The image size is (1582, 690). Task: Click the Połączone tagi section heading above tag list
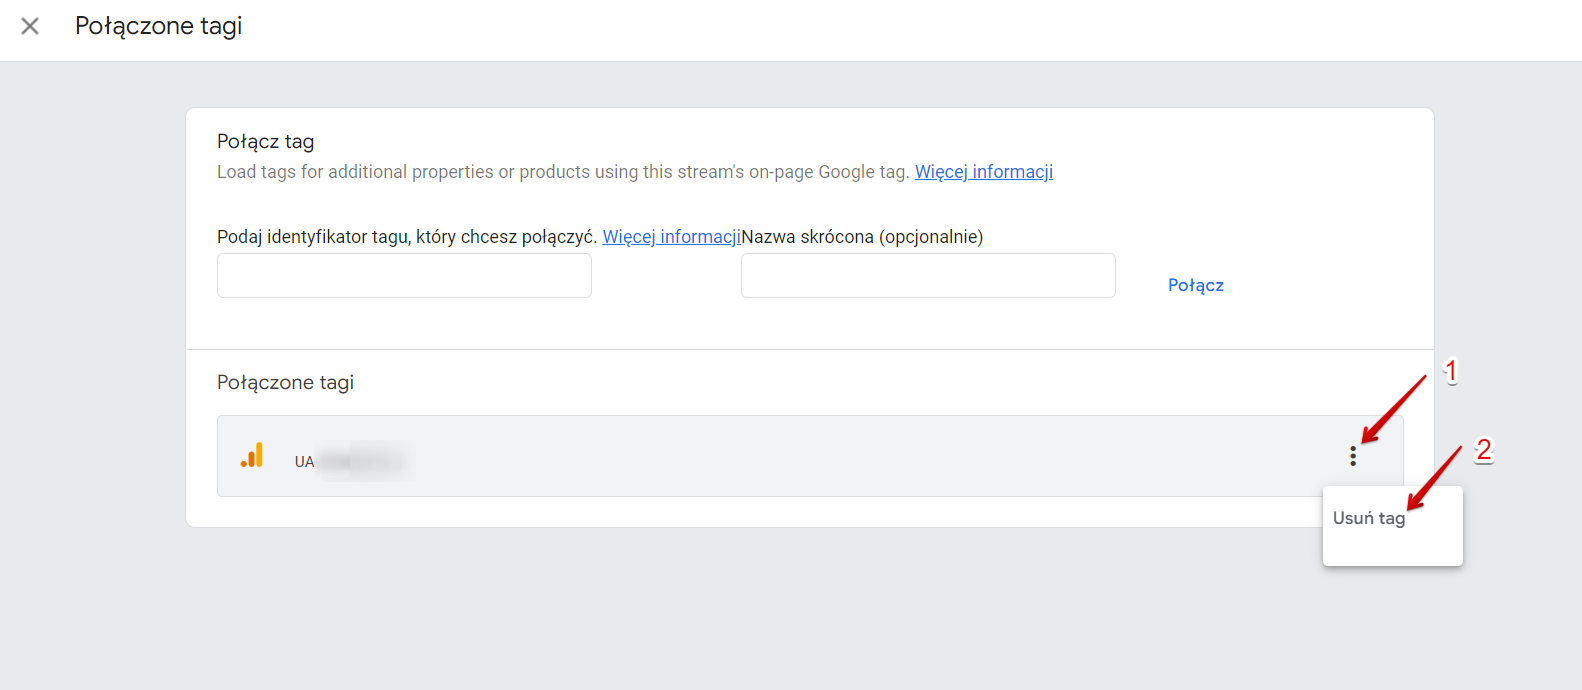(x=286, y=383)
